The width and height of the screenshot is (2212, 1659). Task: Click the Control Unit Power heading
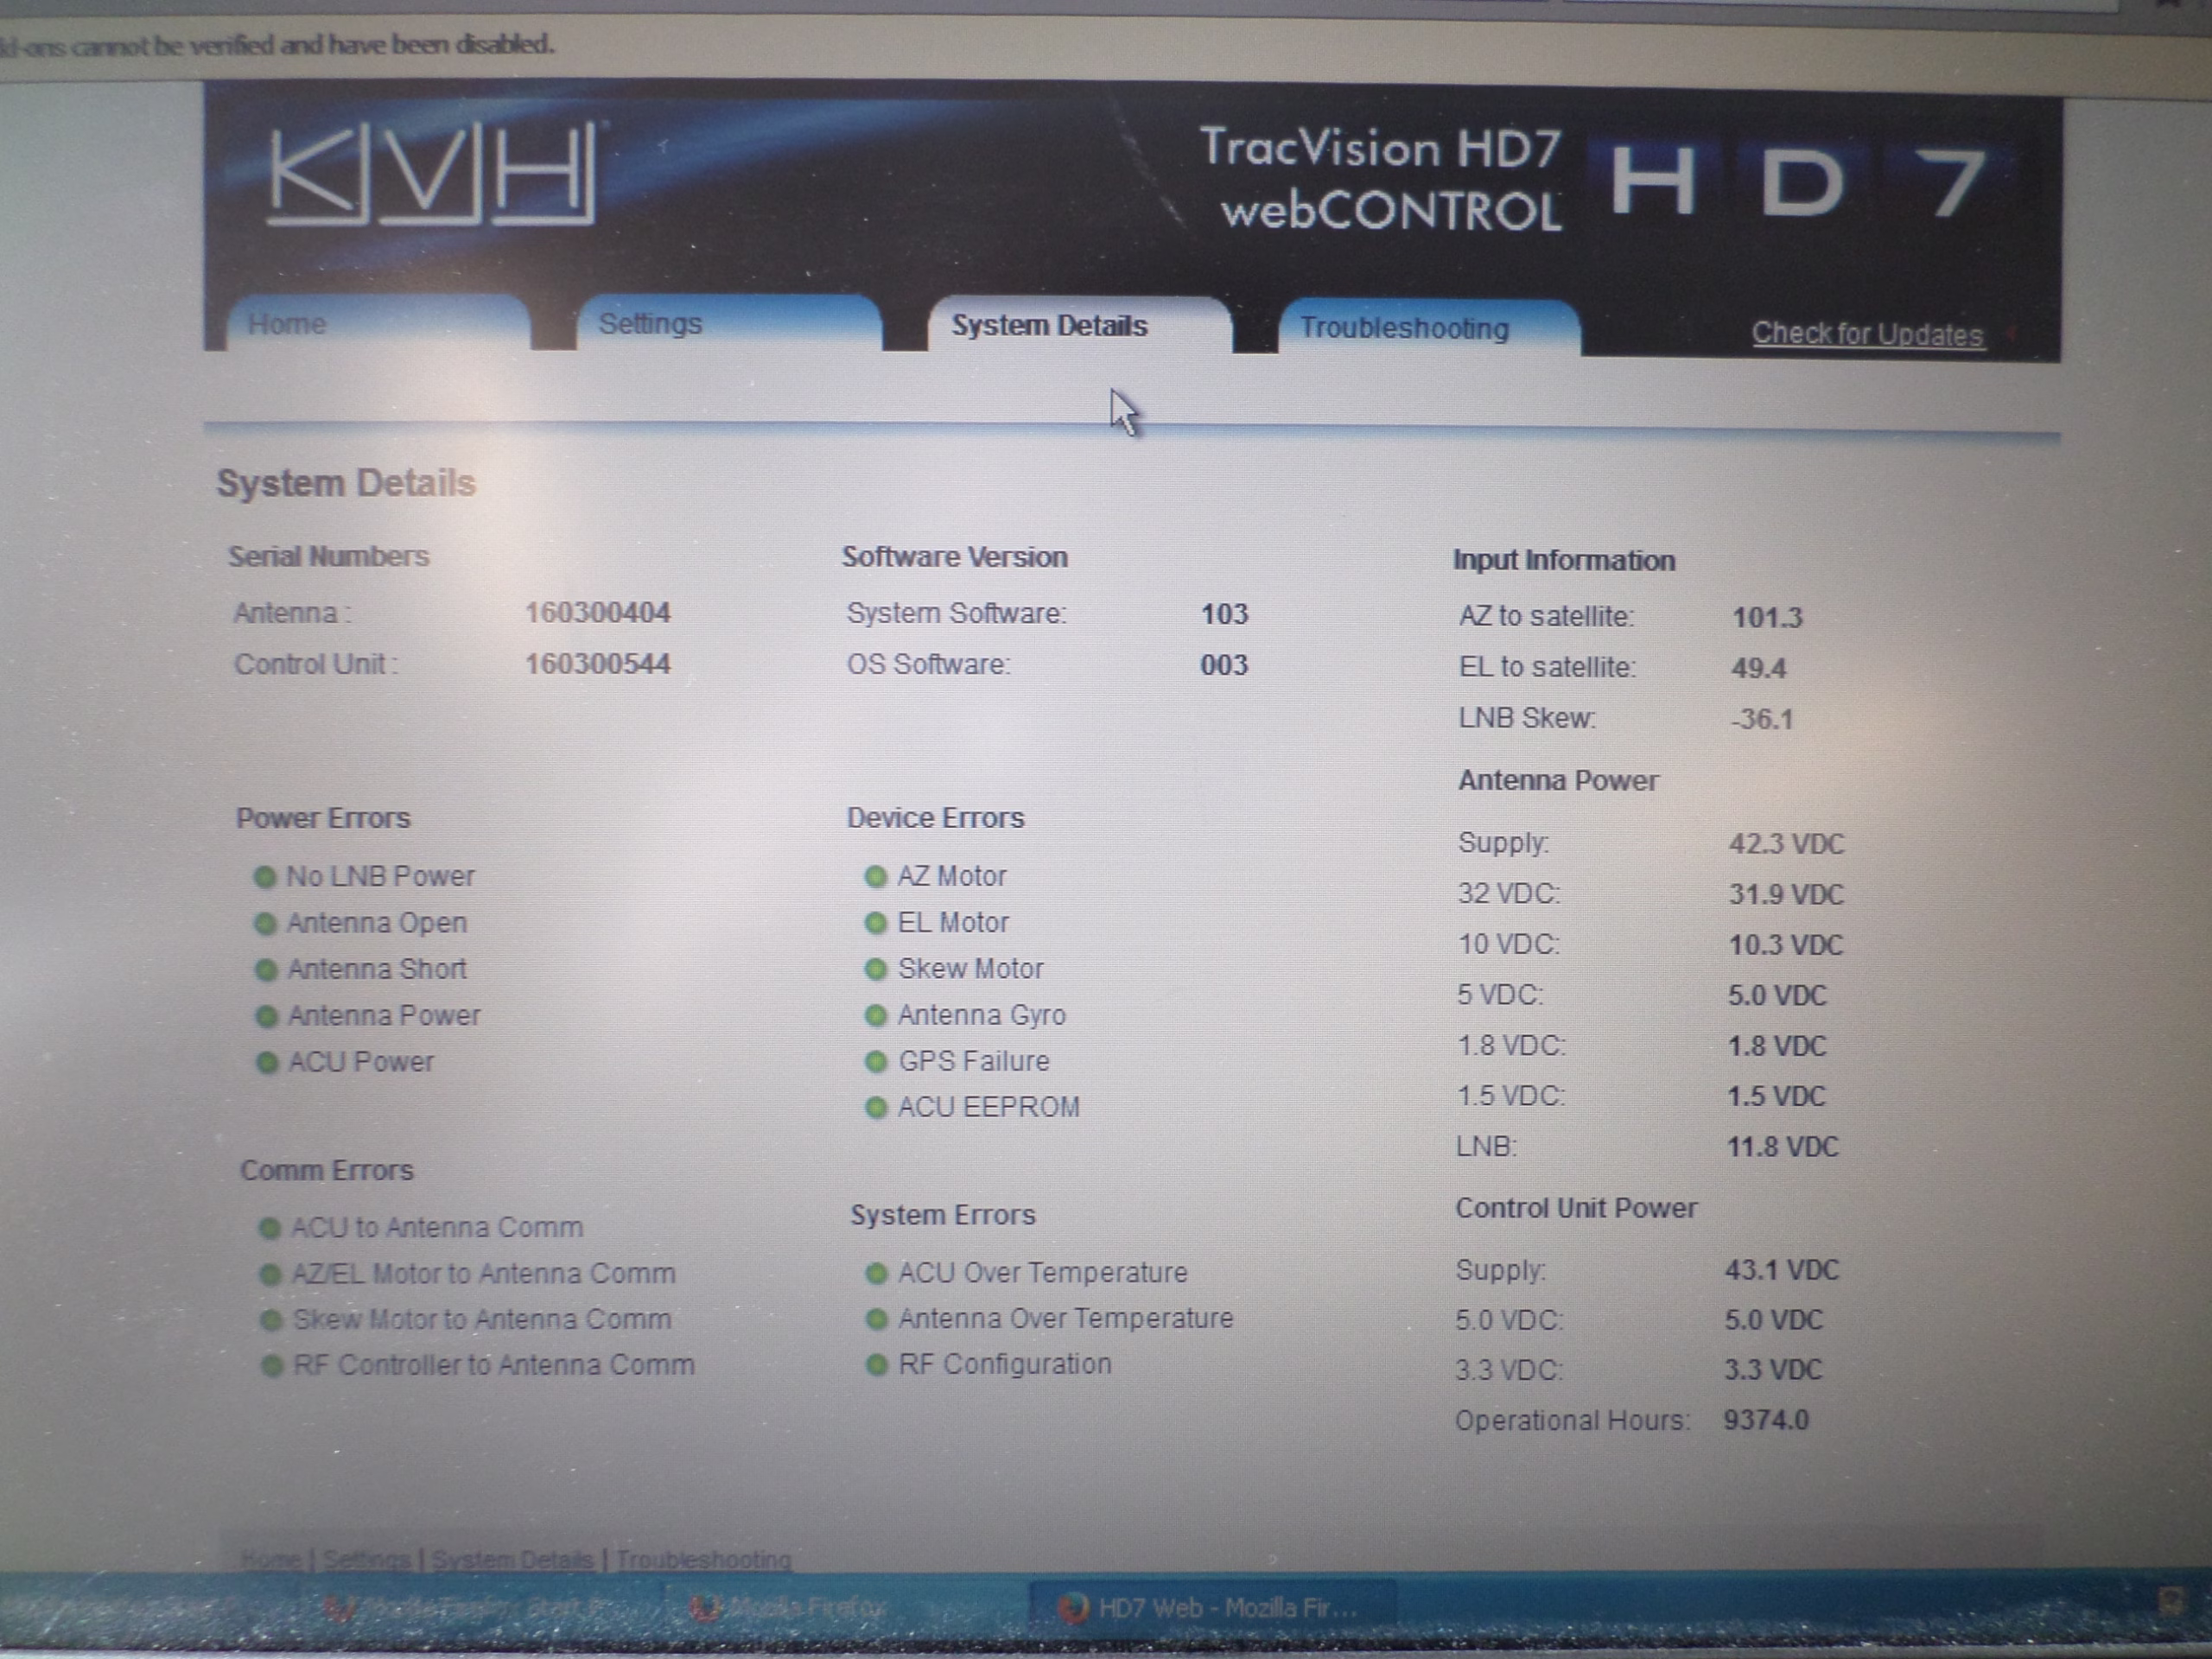click(1576, 1209)
